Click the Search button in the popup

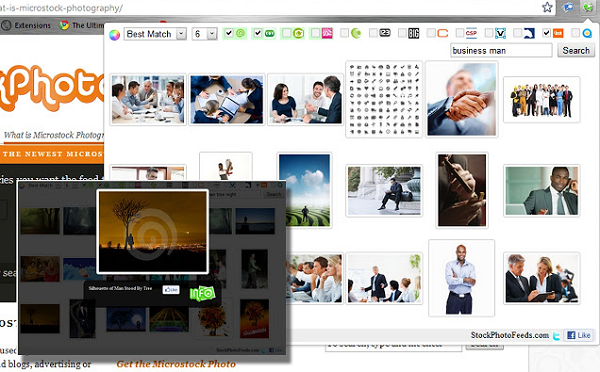(x=576, y=51)
